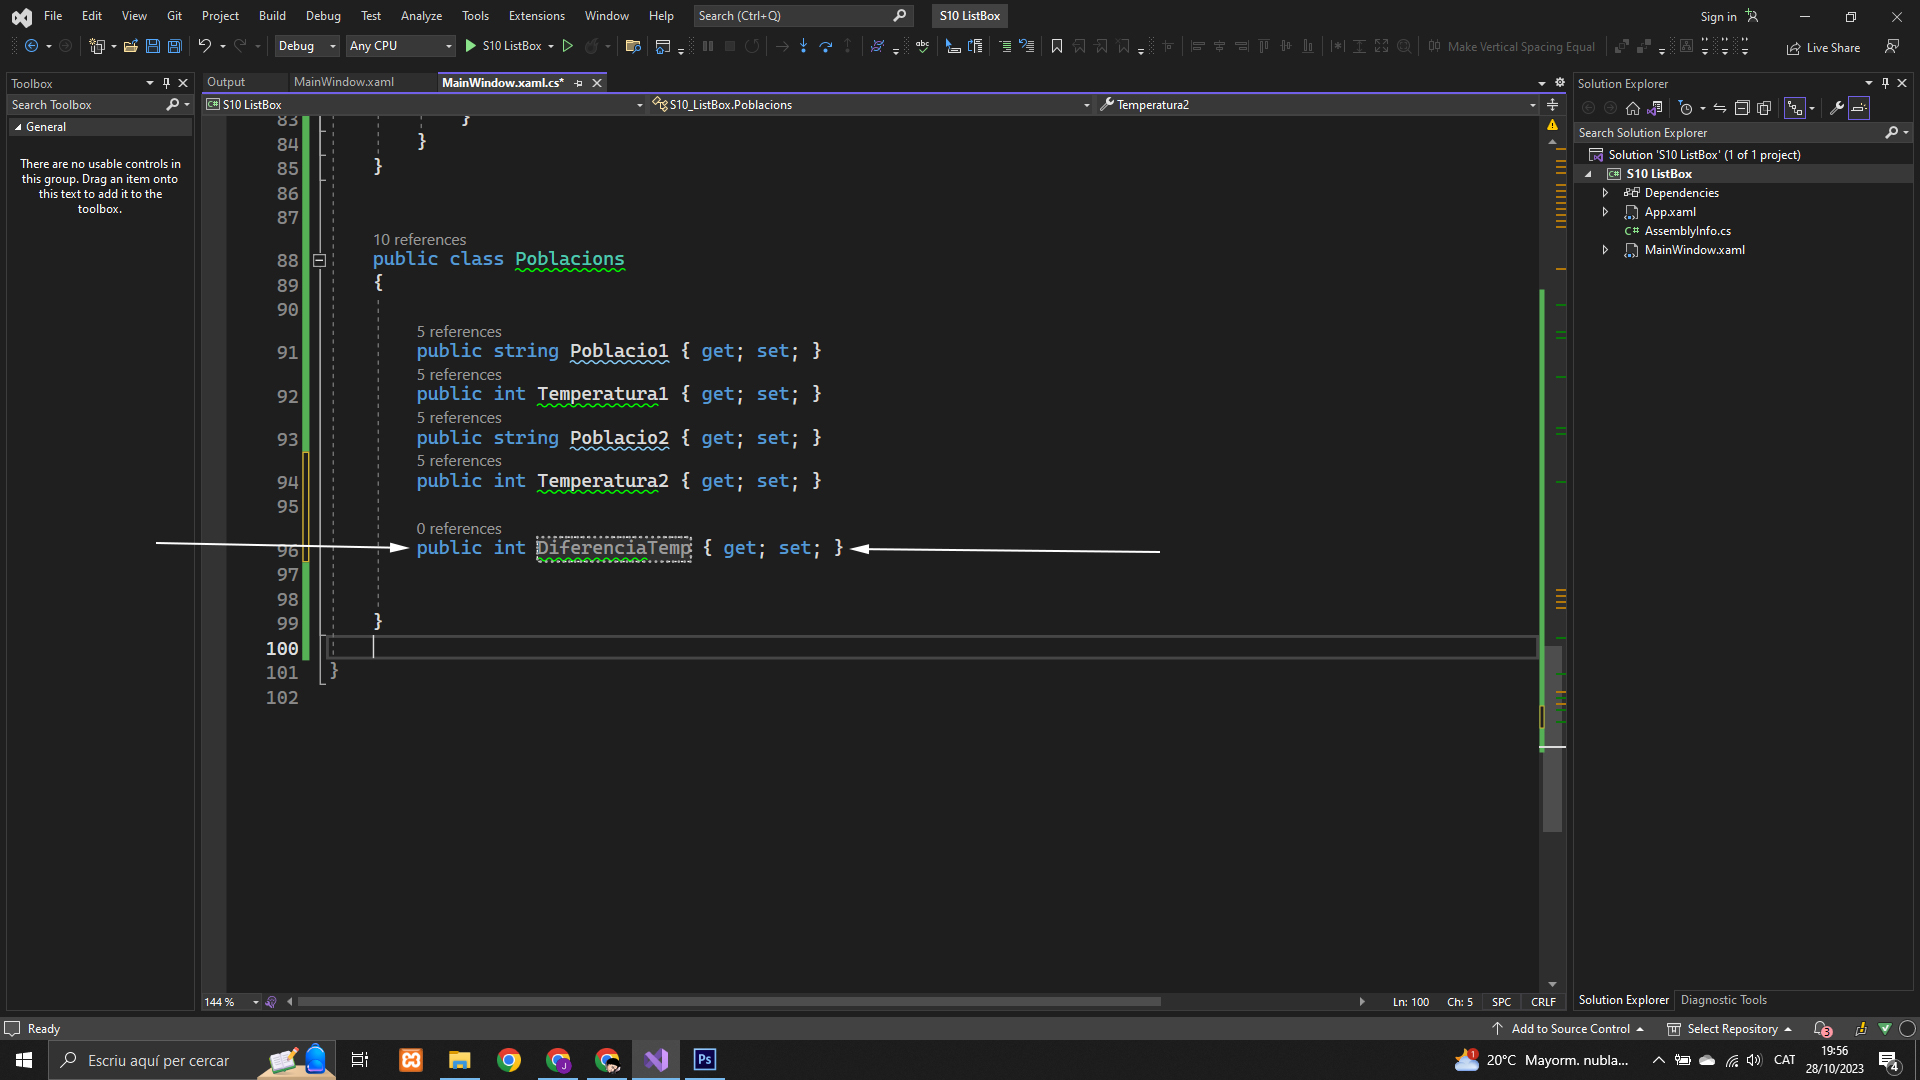Click the Undo arrow icon

click(204, 46)
